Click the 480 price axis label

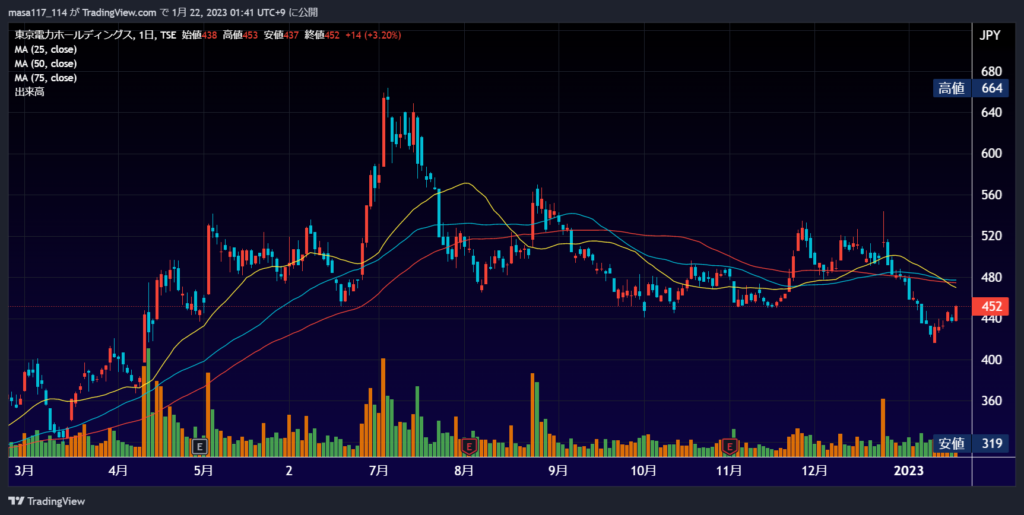pyautogui.click(x=991, y=277)
